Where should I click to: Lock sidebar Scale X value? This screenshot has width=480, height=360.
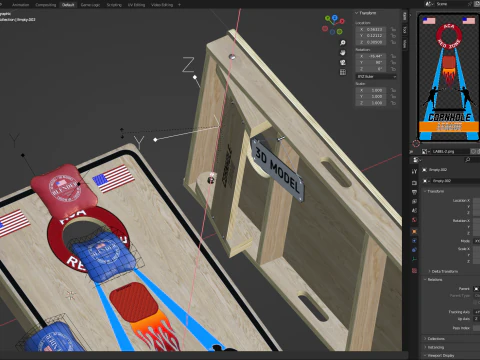tap(393, 90)
